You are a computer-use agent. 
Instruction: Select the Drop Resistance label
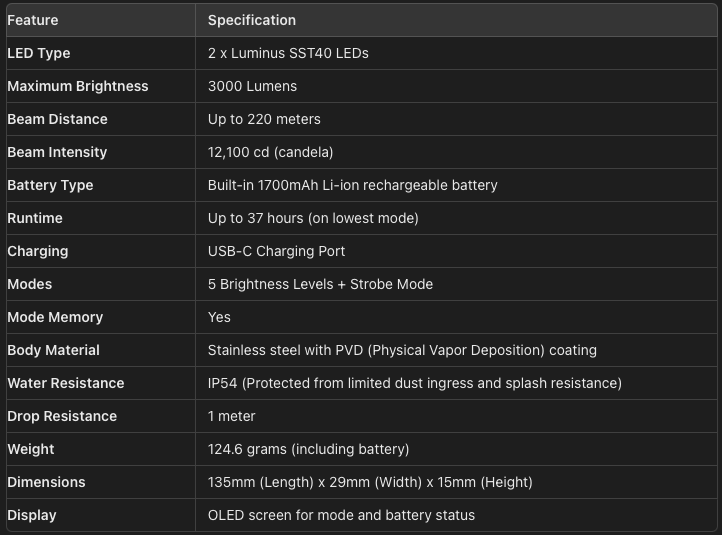(x=62, y=416)
